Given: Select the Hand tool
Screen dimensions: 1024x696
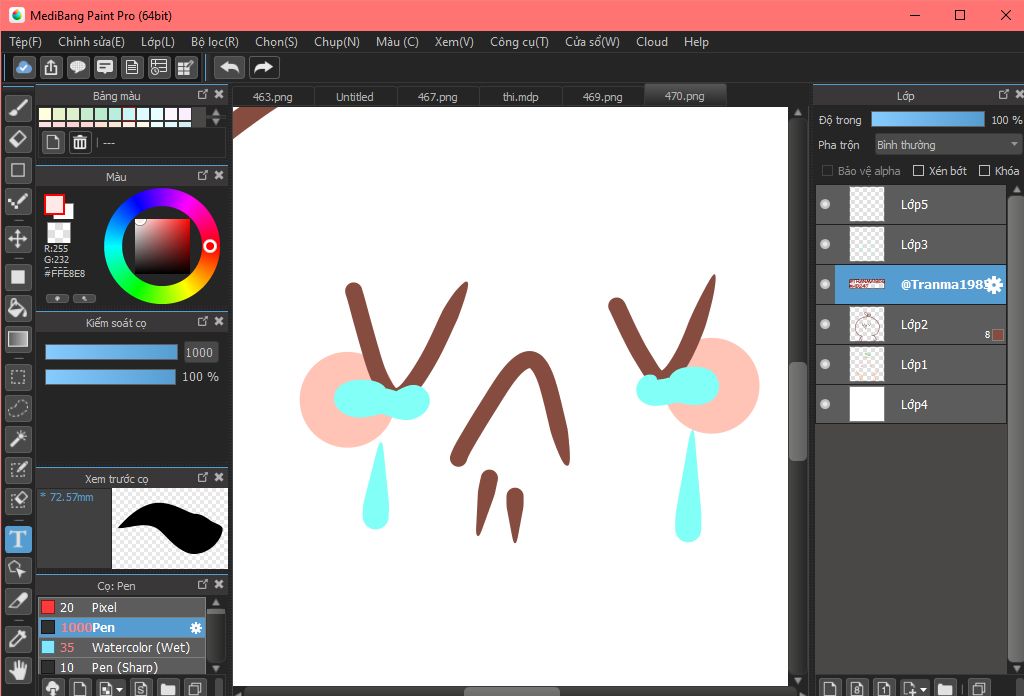Looking at the screenshot, I should point(18,670).
